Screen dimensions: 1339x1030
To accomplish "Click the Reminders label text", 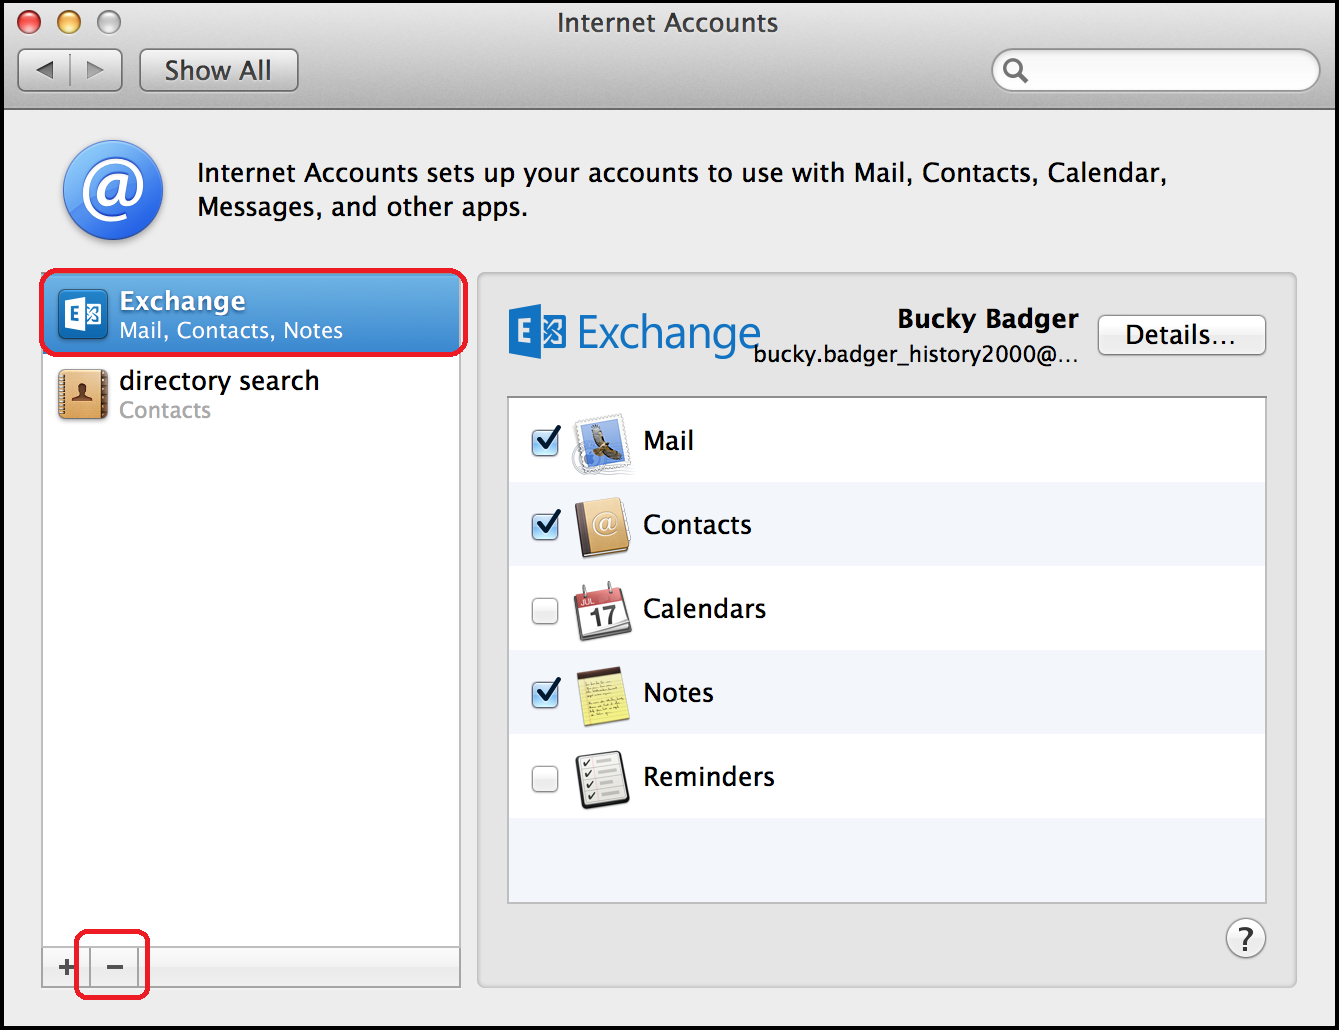I will tap(709, 777).
